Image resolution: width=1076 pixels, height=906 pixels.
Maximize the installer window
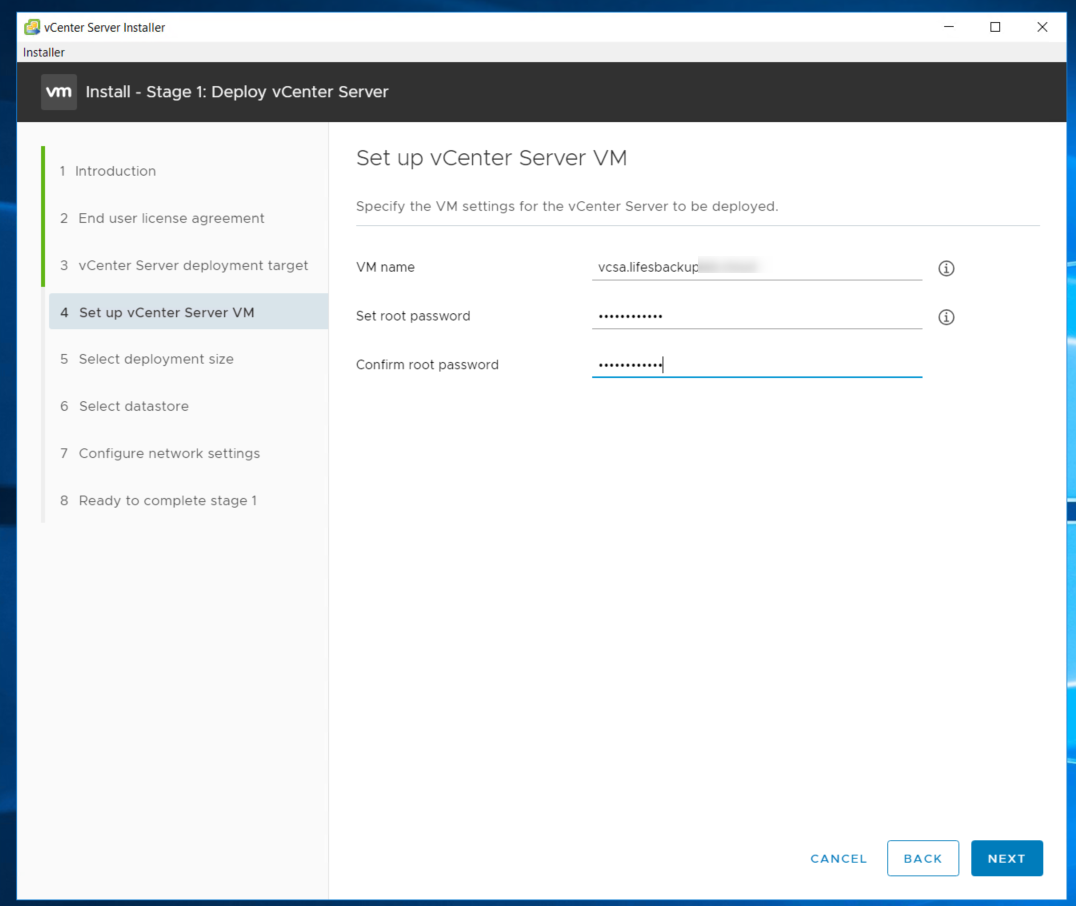pos(995,27)
